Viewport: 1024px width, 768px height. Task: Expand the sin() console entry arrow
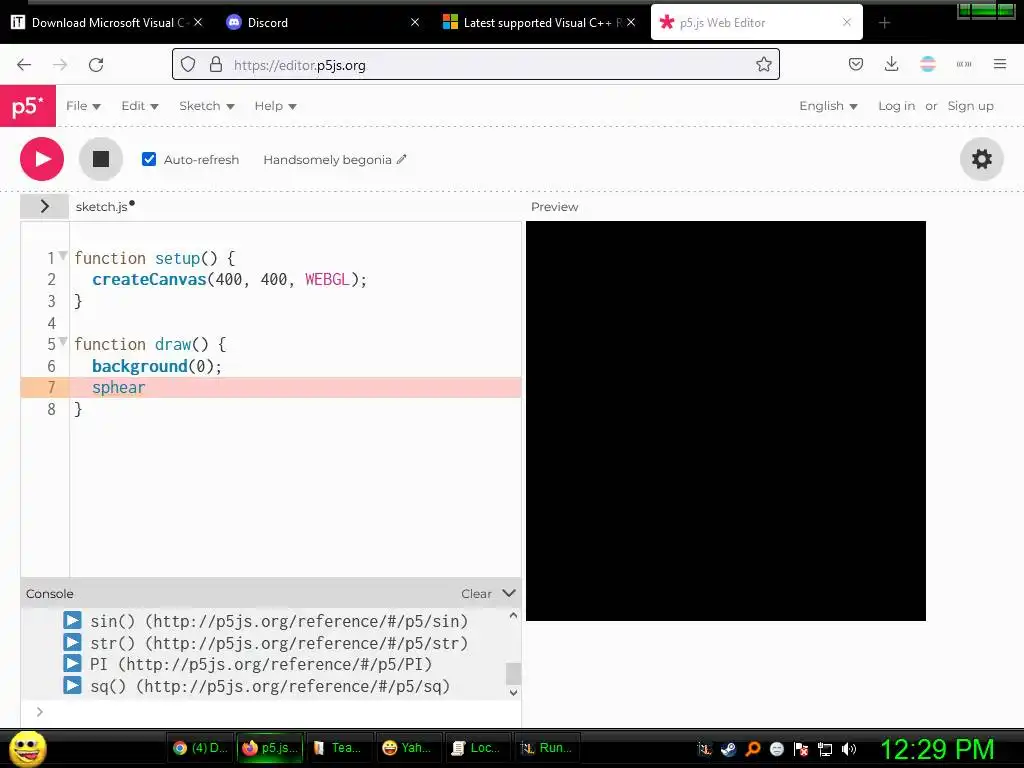click(x=72, y=620)
